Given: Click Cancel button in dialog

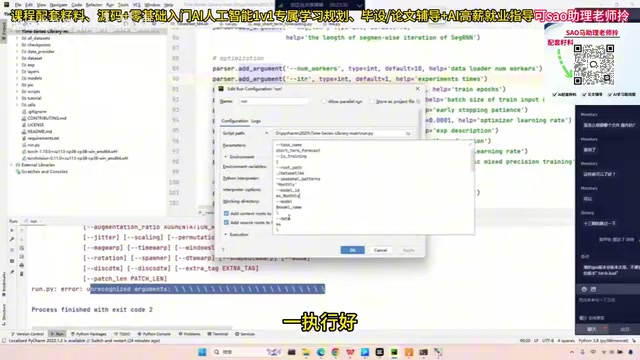Looking at the screenshot, I should pos(380,250).
